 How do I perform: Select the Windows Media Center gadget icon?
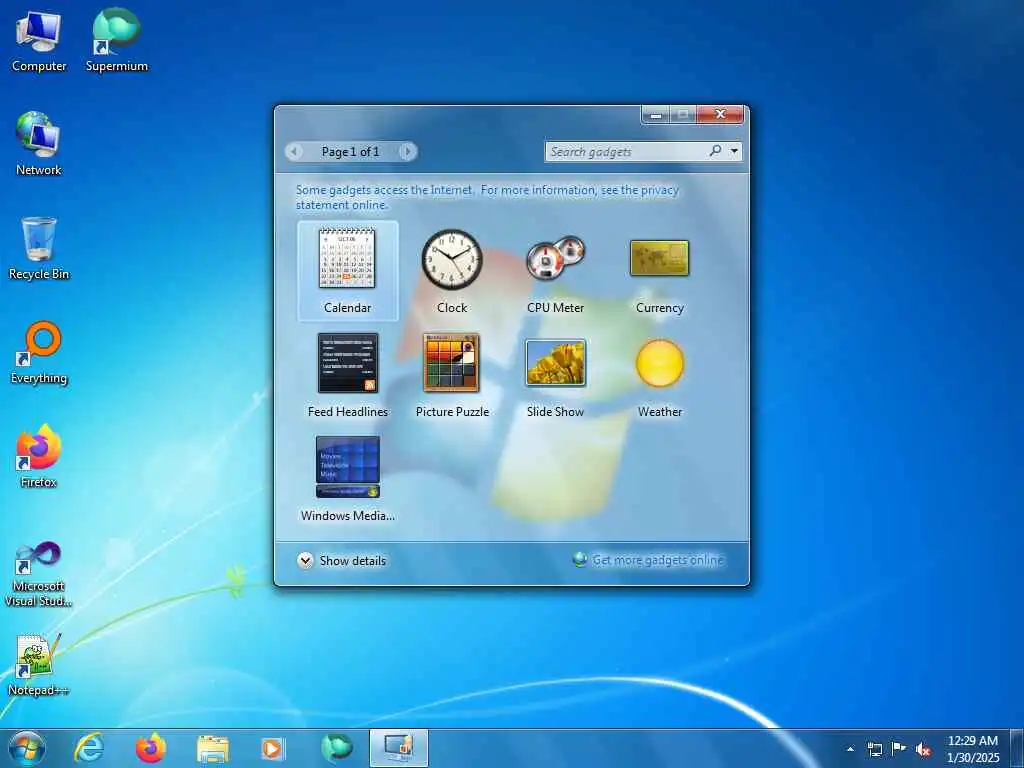(x=347, y=467)
